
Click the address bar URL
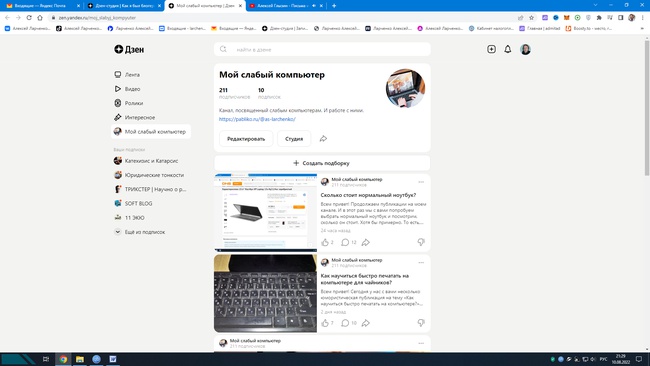click(x=97, y=18)
